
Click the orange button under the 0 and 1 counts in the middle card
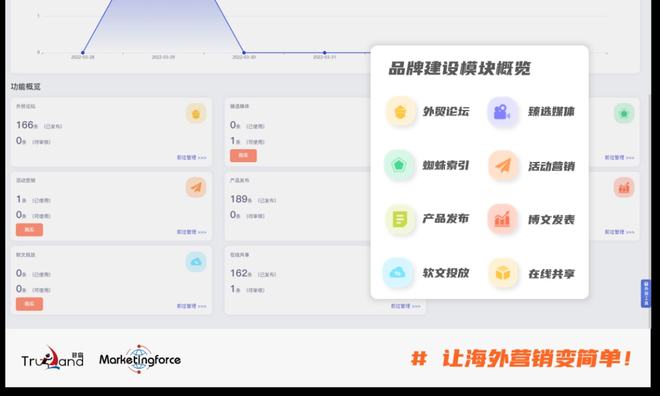point(243,155)
